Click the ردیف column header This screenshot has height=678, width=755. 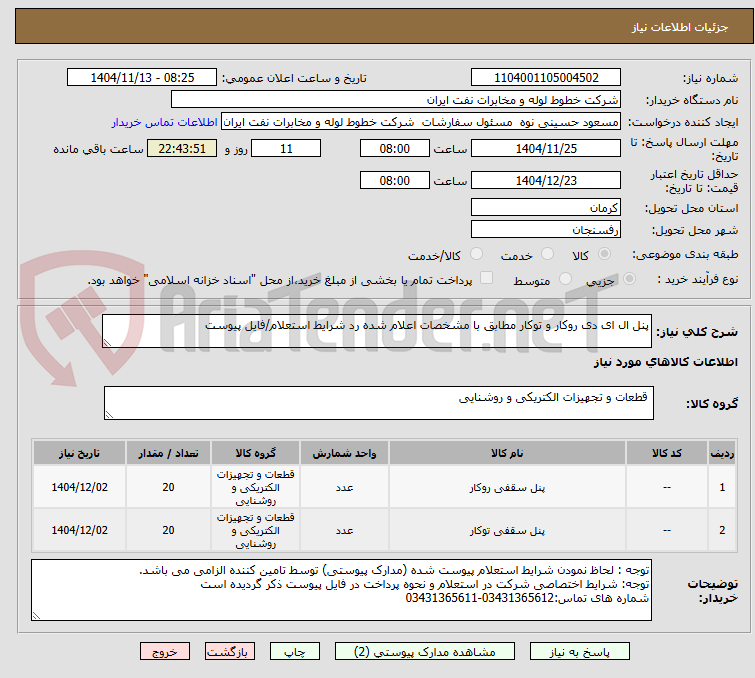[x=722, y=453]
